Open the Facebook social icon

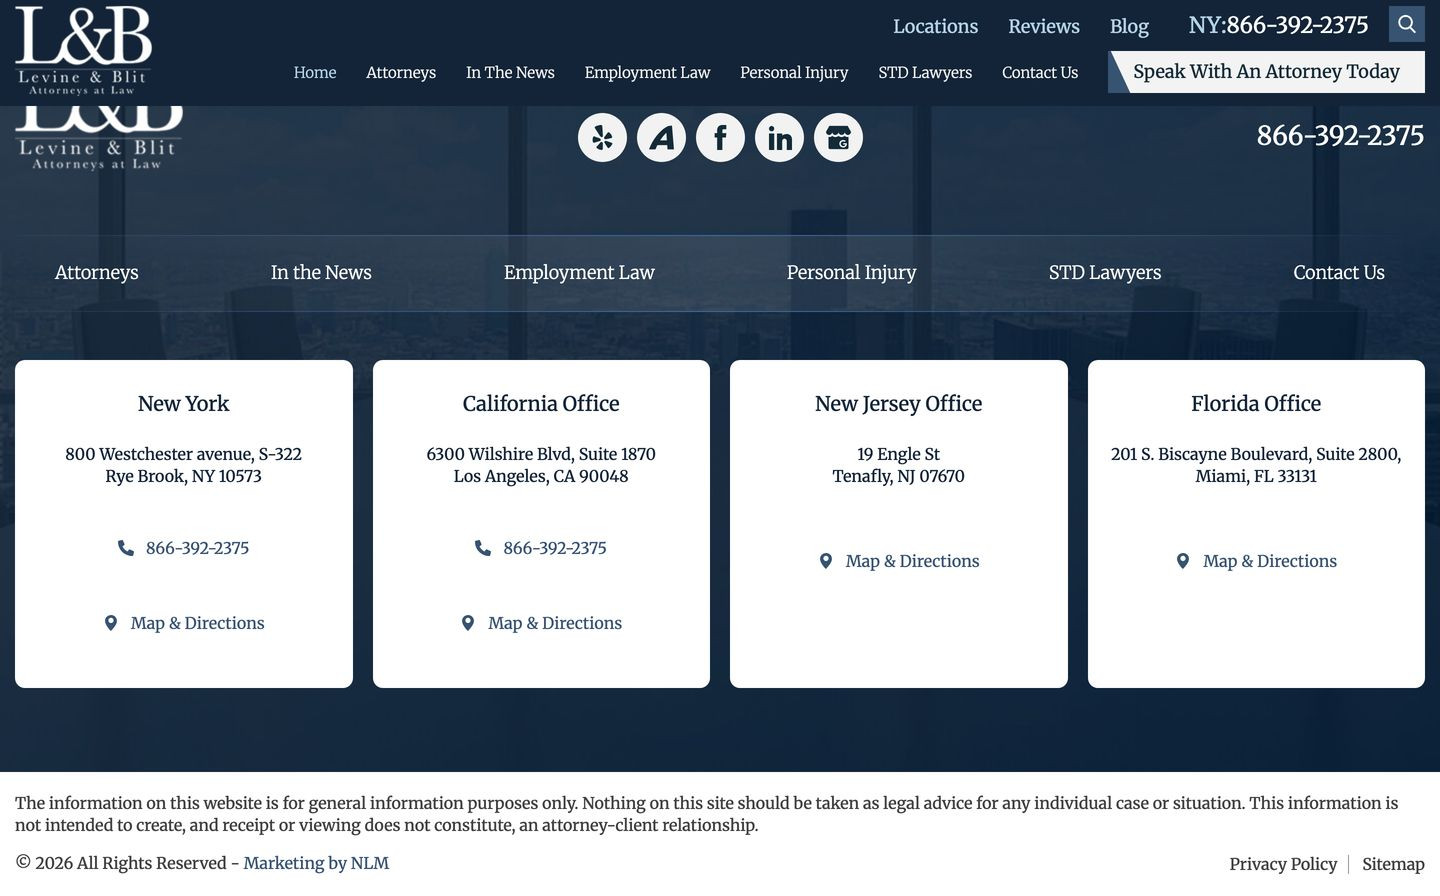720,138
